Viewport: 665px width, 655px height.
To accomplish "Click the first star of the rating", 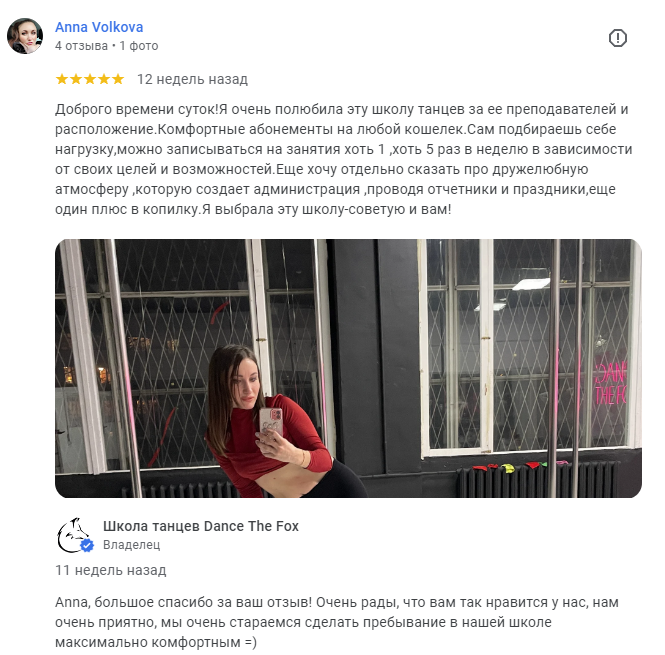I will click(62, 79).
